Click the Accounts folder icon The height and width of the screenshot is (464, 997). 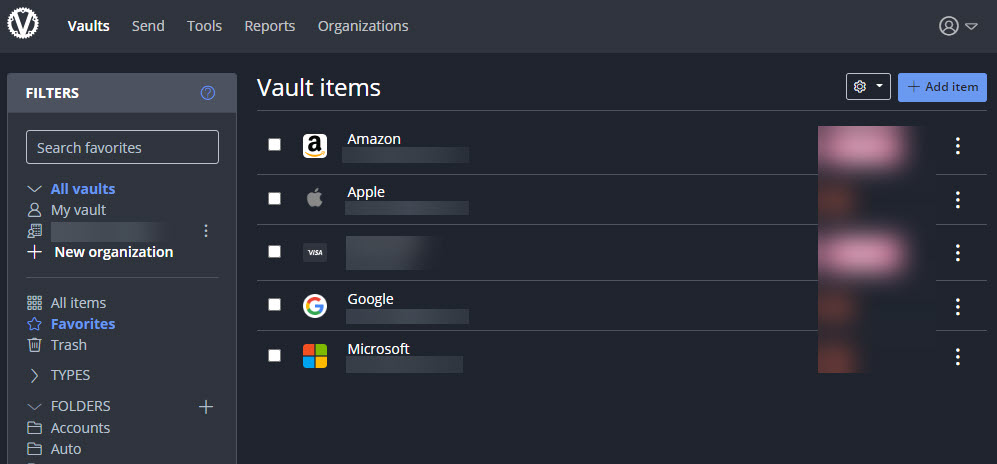(34, 428)
